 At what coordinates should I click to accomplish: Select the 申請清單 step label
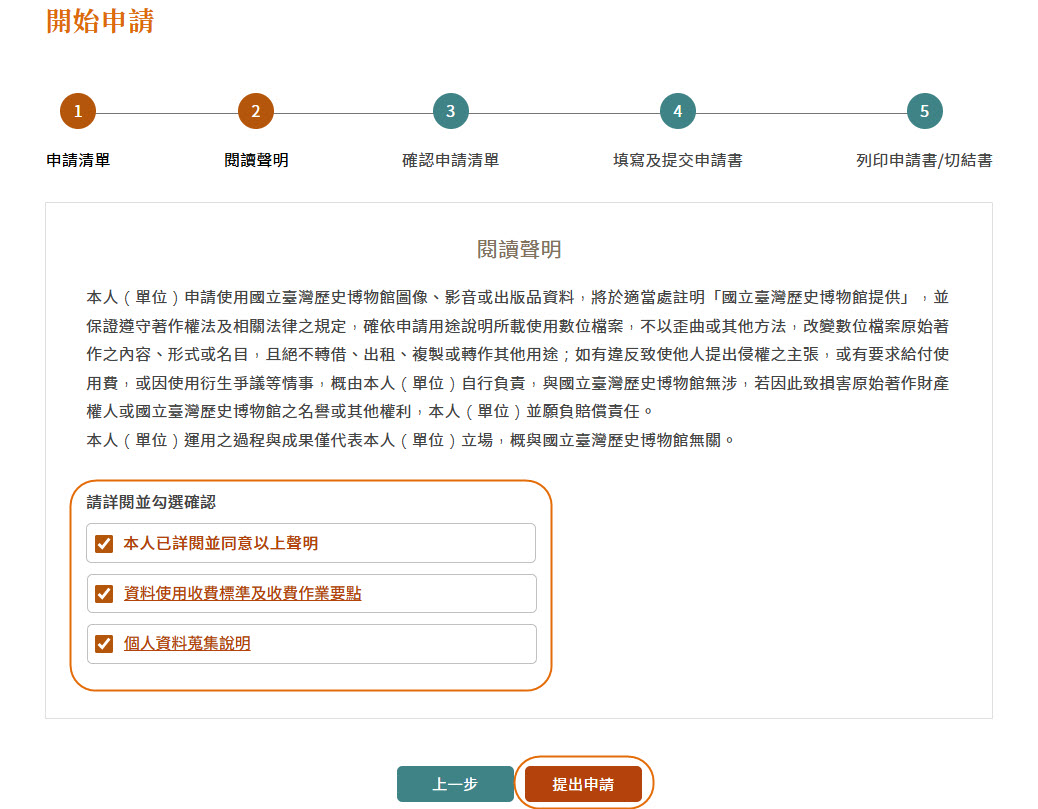[78, 160]
